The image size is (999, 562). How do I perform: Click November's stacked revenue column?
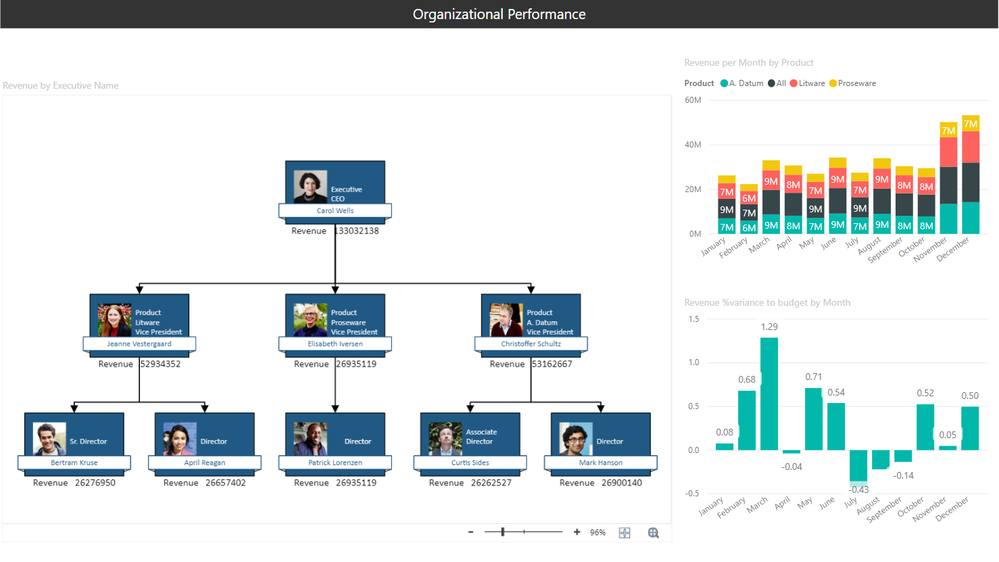[x=948, y=178]
